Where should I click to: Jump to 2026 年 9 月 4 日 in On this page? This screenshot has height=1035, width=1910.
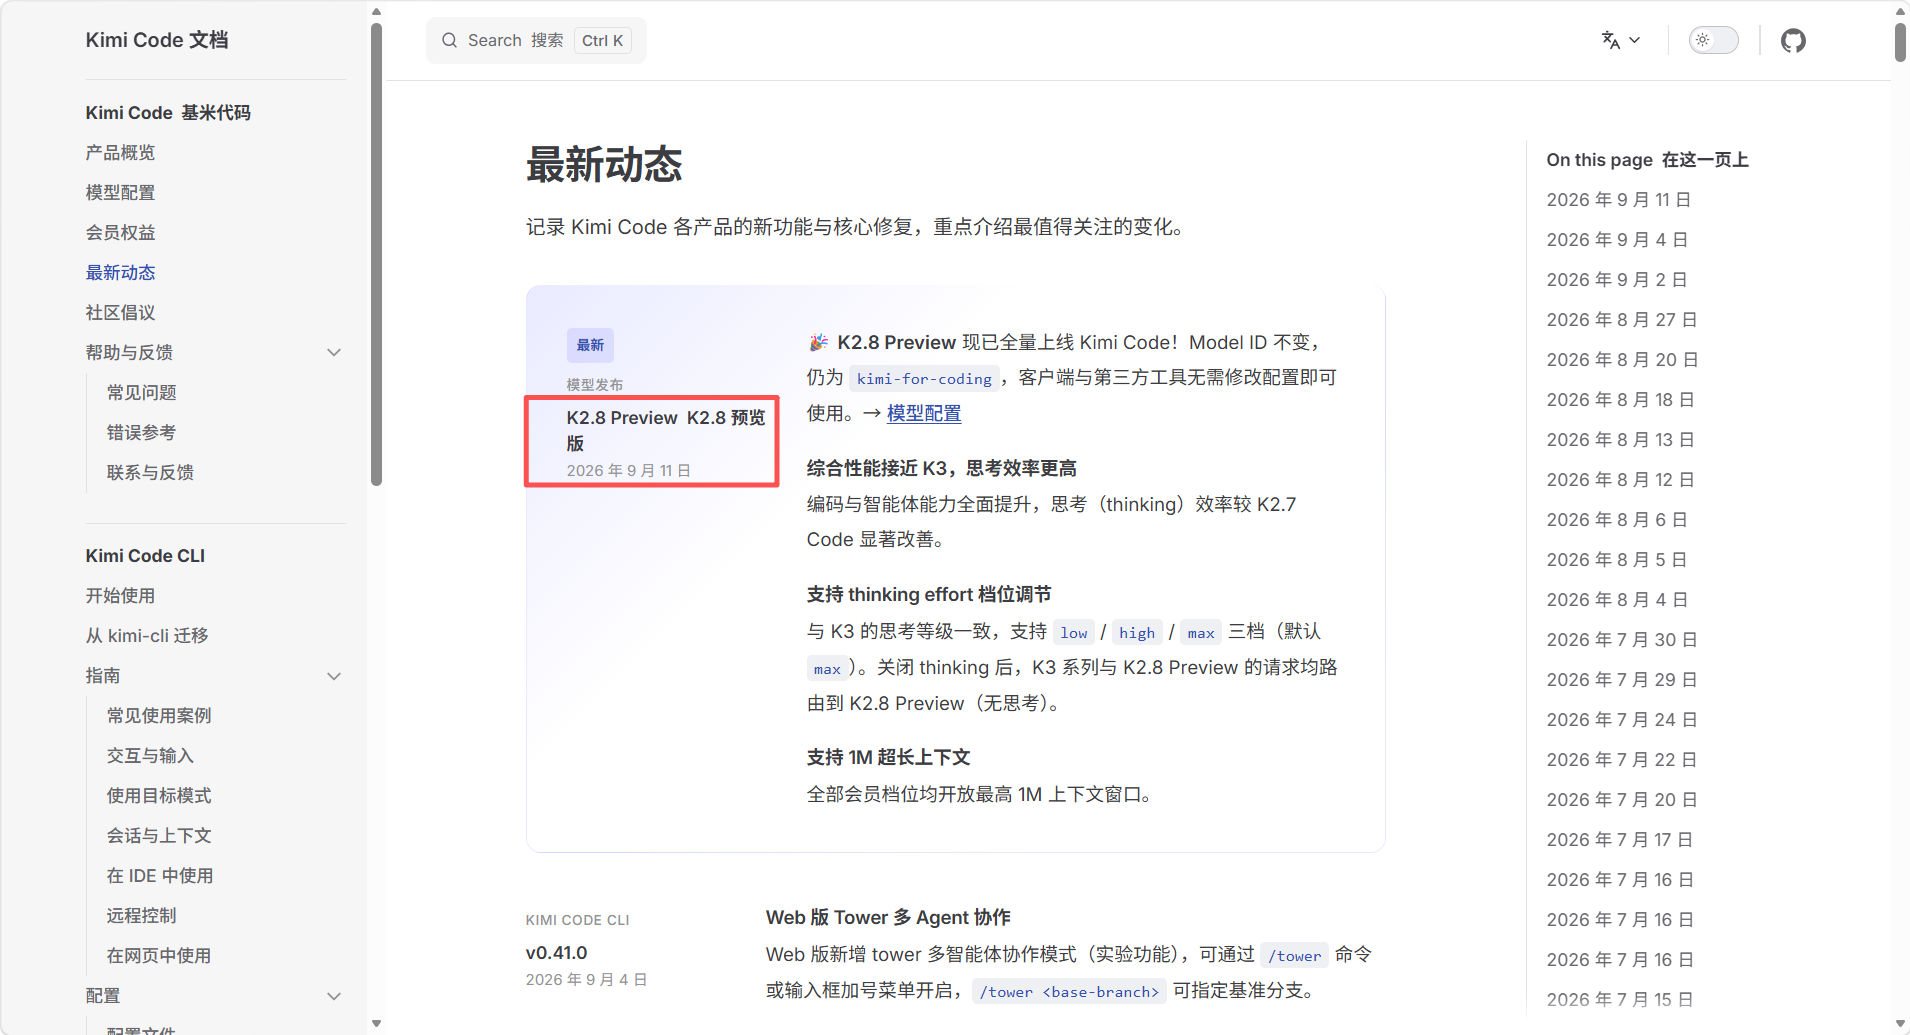(x=1617, y=240)
